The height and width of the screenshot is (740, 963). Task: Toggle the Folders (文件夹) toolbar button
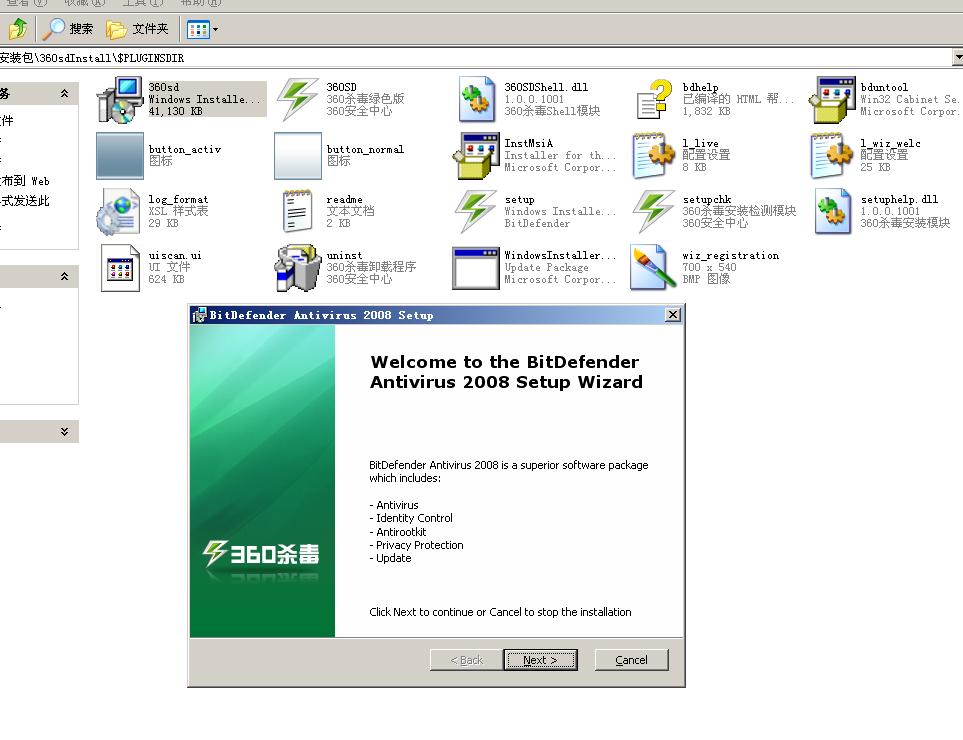[x=137, y=28]
